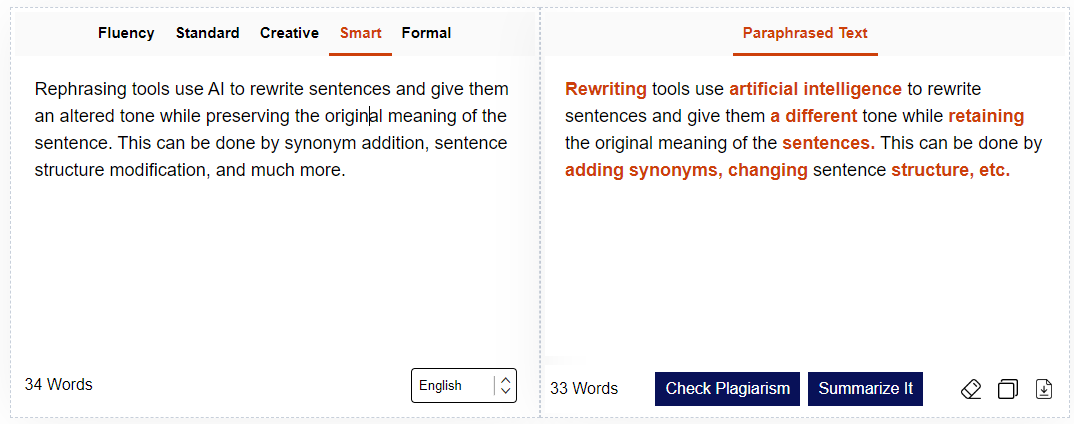Copy the paraphrased text with the copy icon
Image resolution: width=1074 pixels, height=424 pixels.
[x=1008, y=389]
